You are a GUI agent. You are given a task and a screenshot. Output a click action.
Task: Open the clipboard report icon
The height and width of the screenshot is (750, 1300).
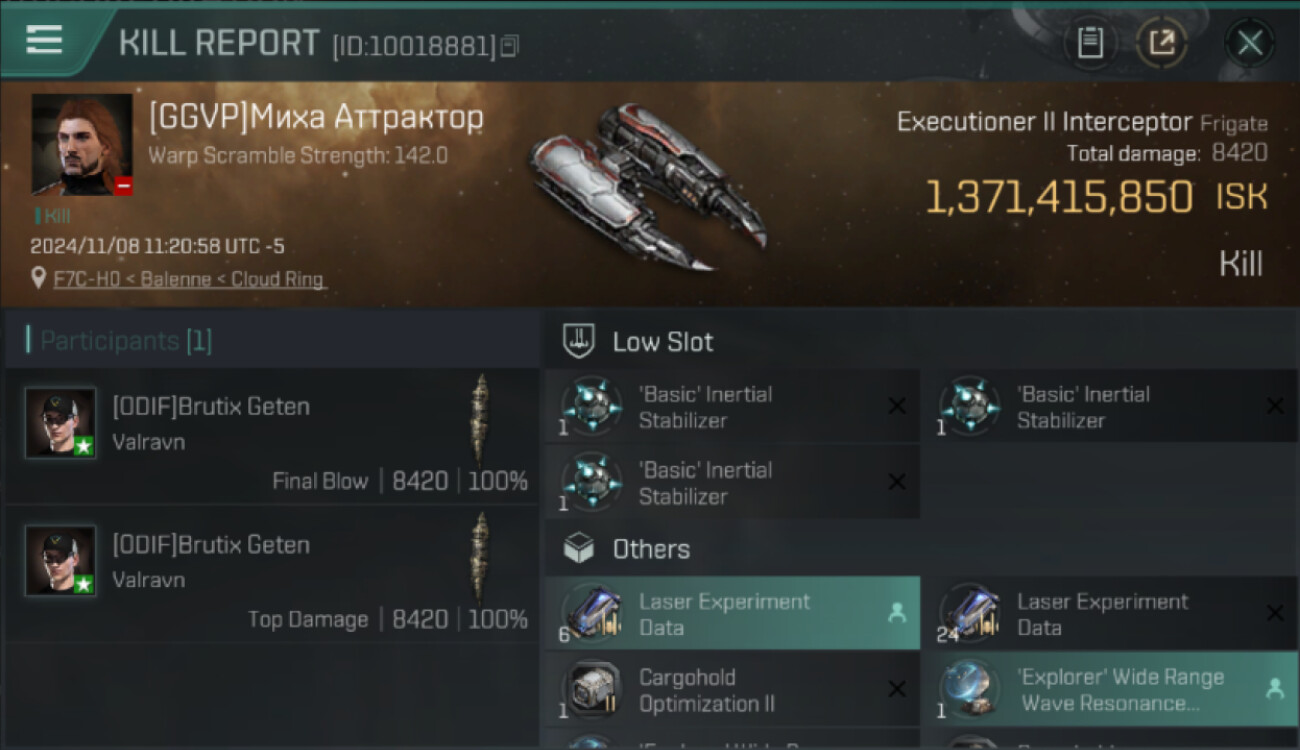tap(1090, 43)
